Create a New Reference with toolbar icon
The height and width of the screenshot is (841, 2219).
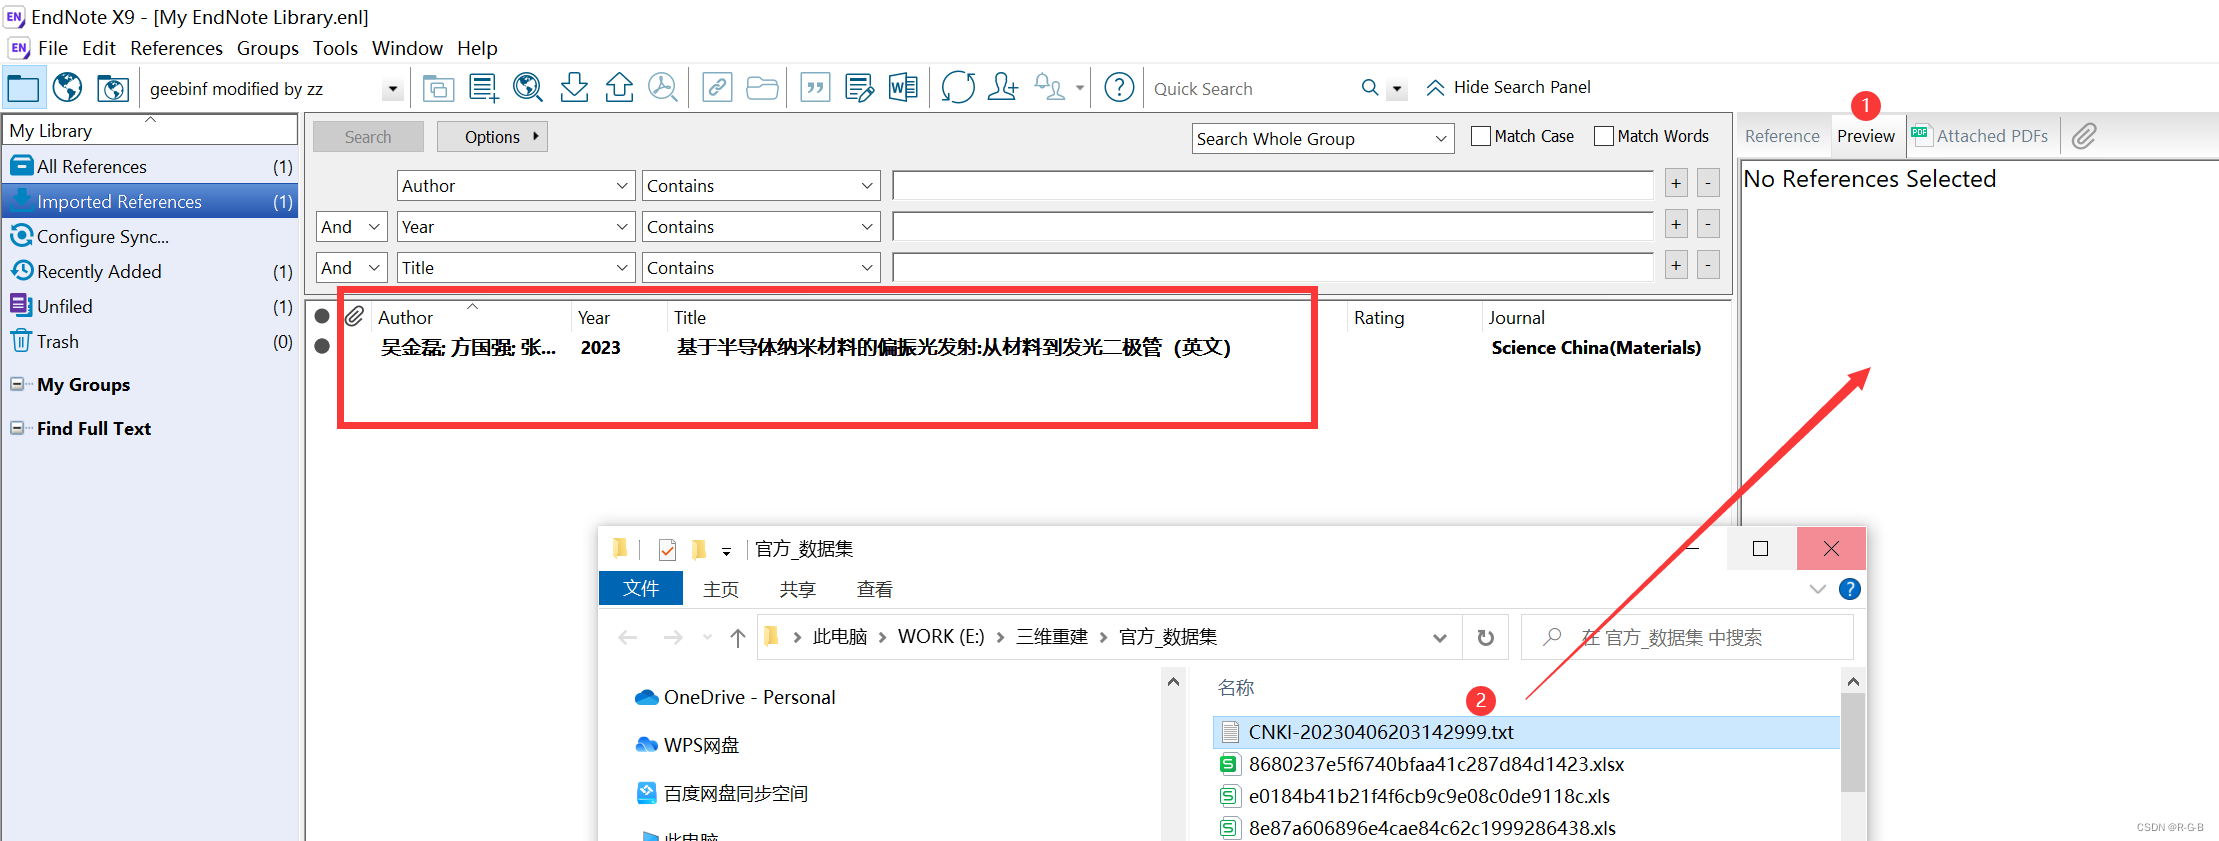(484, 88)
